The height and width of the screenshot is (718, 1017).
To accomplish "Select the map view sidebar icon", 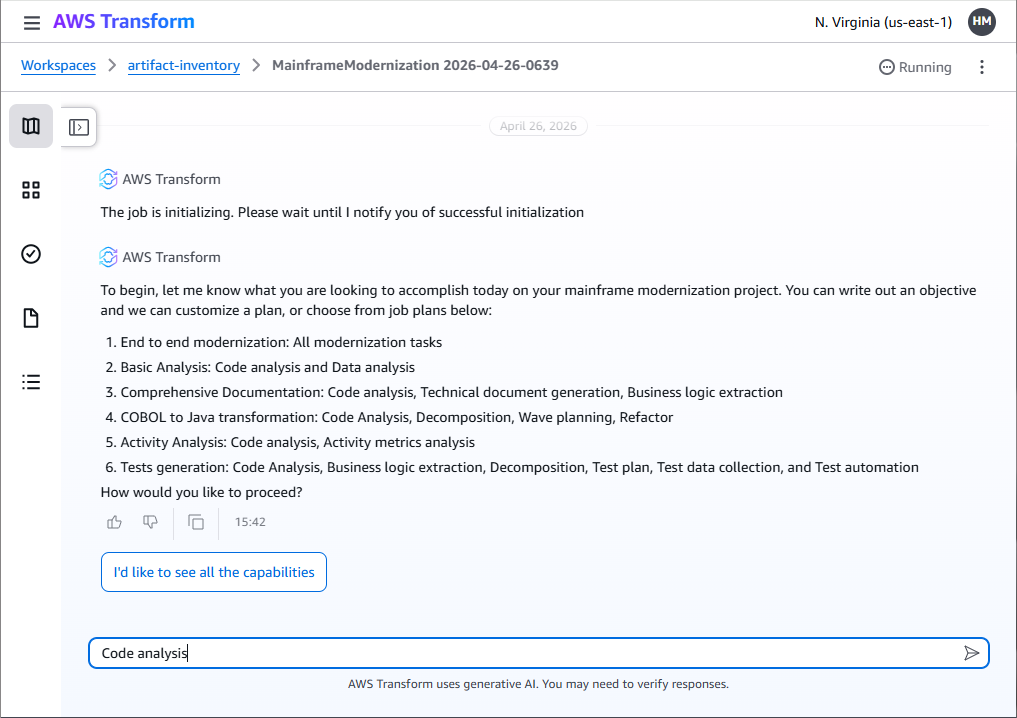I will 31,126.
